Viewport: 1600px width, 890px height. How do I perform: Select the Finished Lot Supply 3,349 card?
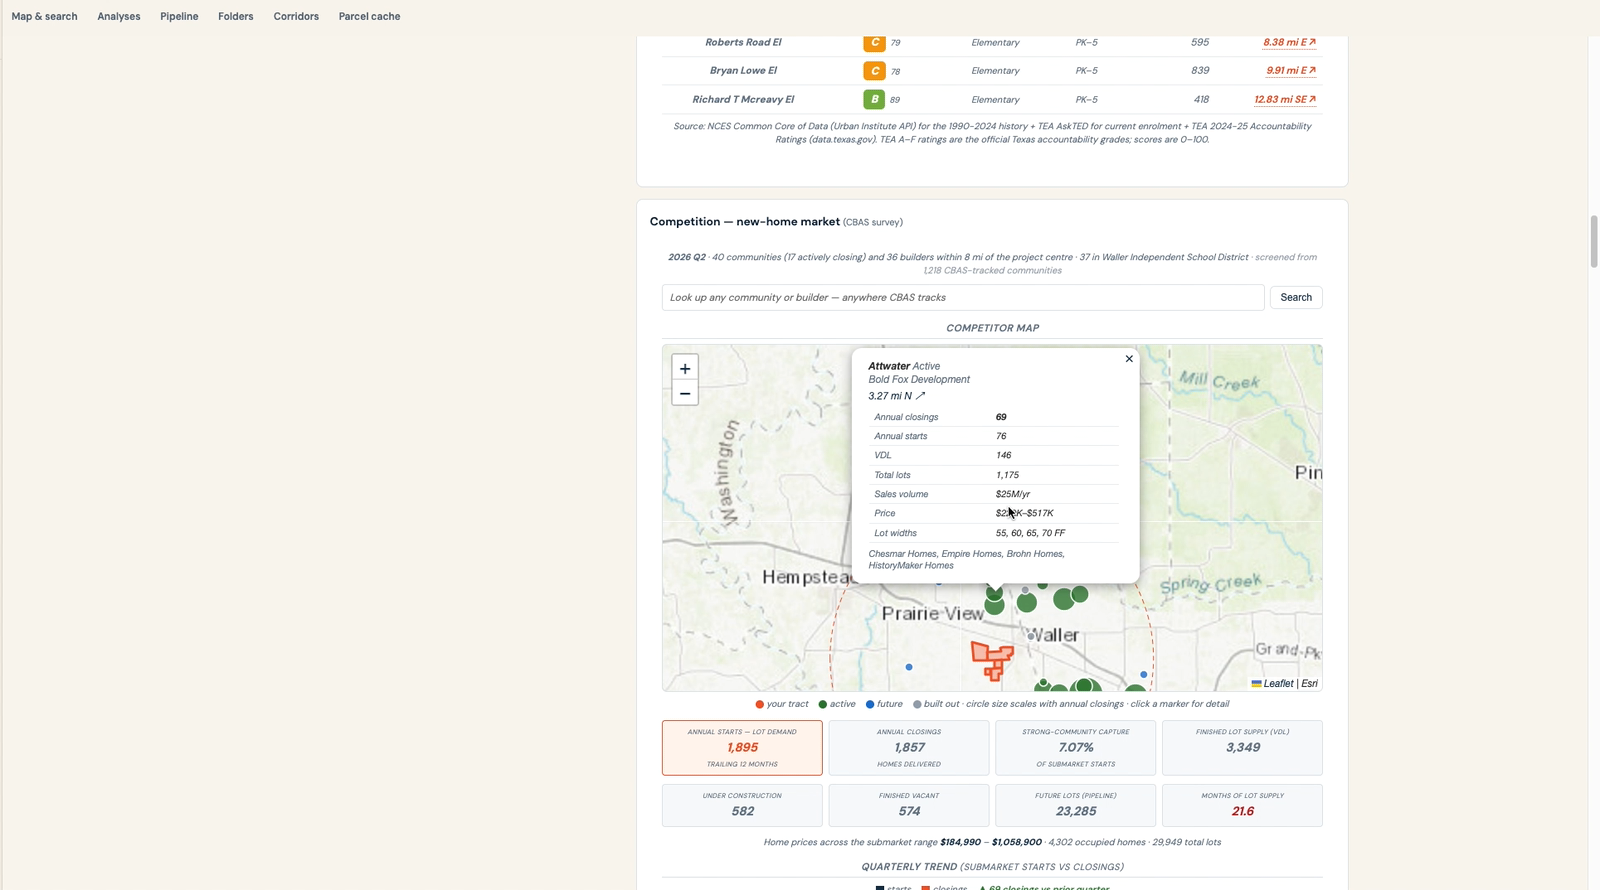pos(1242,748)
